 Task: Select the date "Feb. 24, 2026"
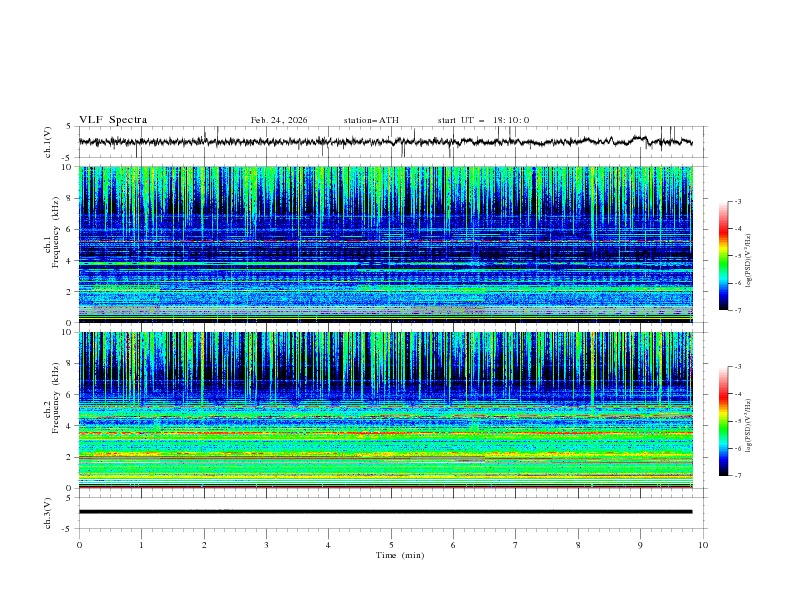(279, 120)
